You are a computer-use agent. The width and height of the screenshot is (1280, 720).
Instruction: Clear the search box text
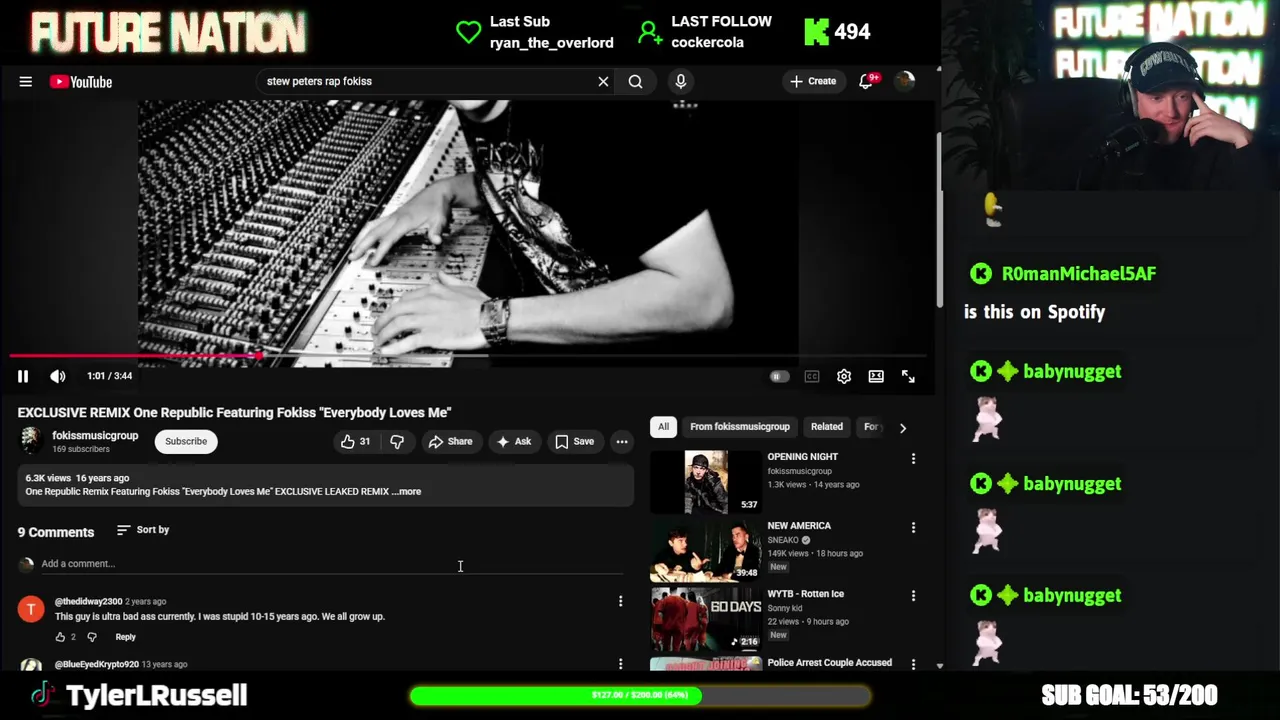(x=603, y=82)
